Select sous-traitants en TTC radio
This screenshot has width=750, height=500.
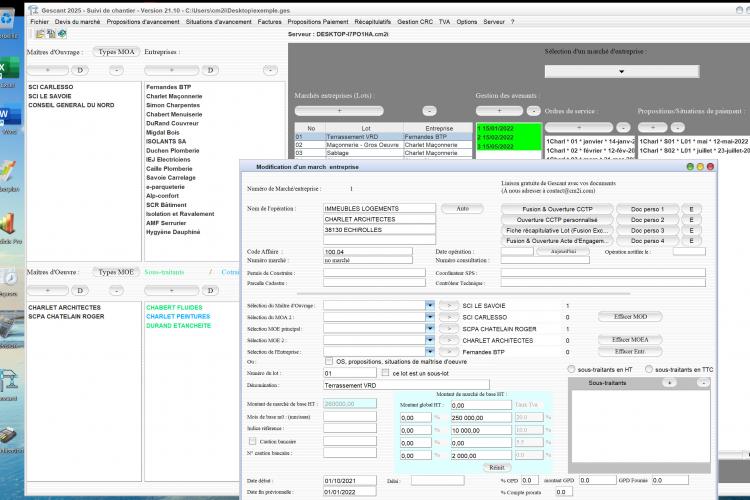tap(649, 369)
